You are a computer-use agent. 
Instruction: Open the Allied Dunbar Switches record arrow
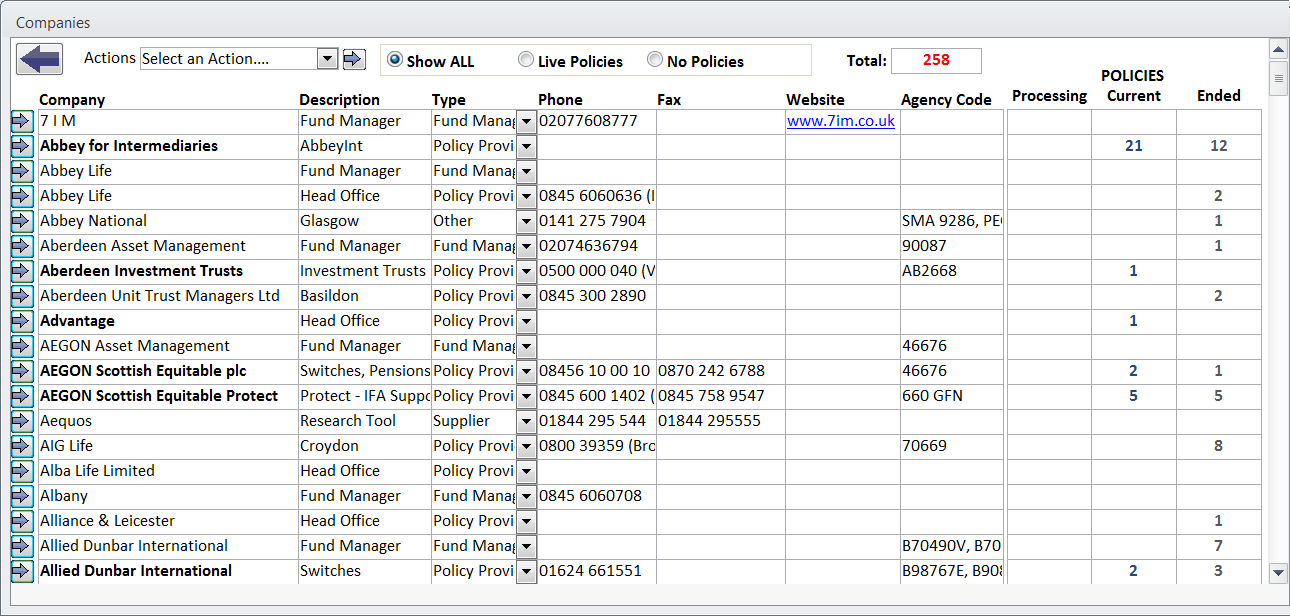pos(22,571)
